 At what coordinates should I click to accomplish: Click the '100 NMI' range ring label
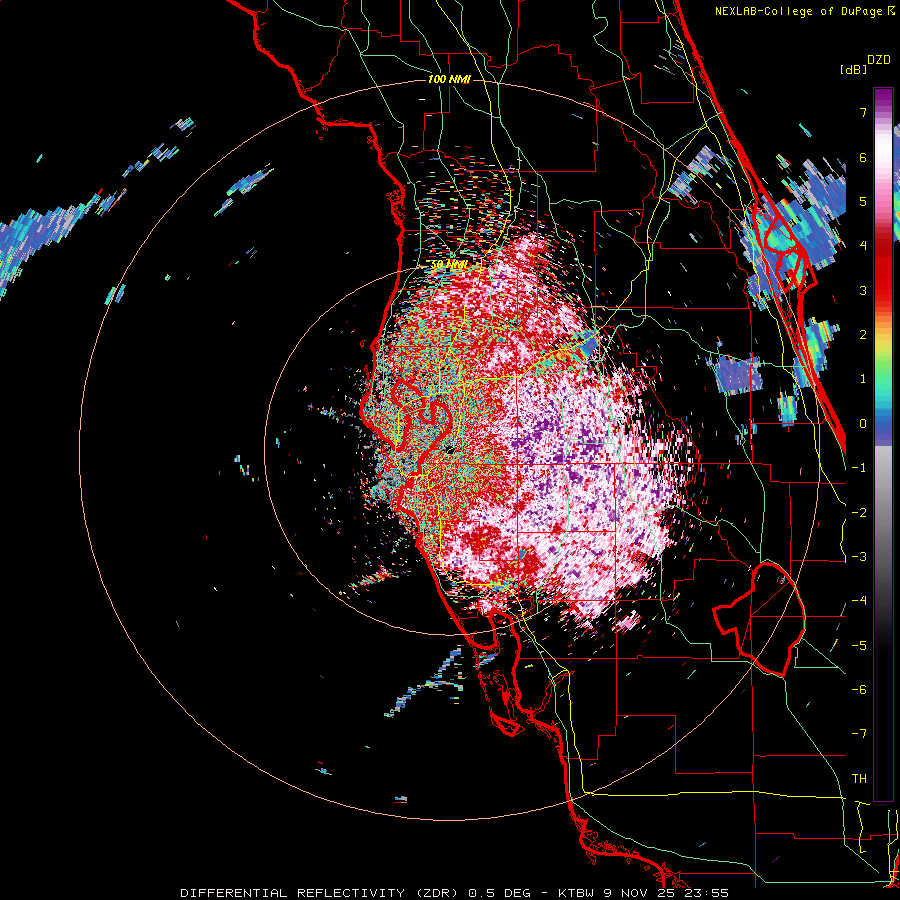449,79
